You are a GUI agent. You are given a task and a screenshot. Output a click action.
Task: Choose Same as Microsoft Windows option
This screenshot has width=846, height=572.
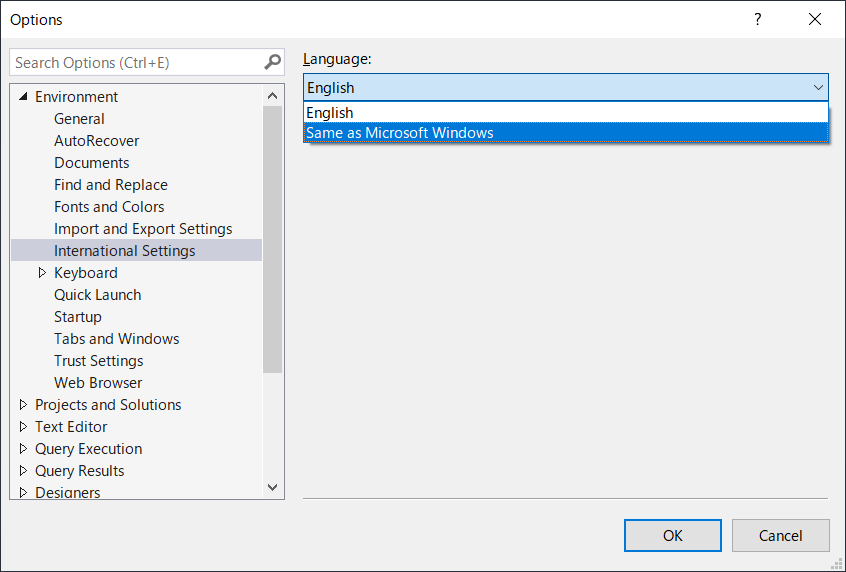[565, 133]
